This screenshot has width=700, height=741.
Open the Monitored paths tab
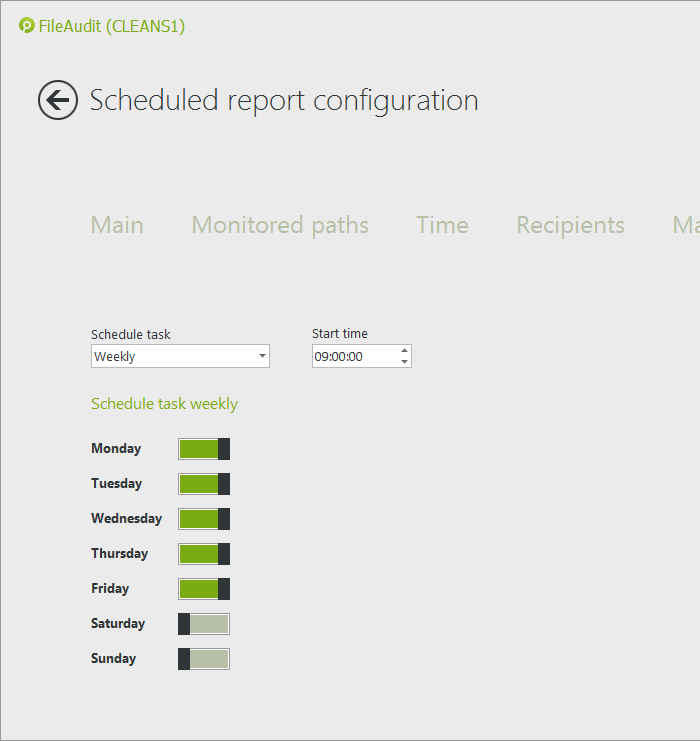click(280, 225)
